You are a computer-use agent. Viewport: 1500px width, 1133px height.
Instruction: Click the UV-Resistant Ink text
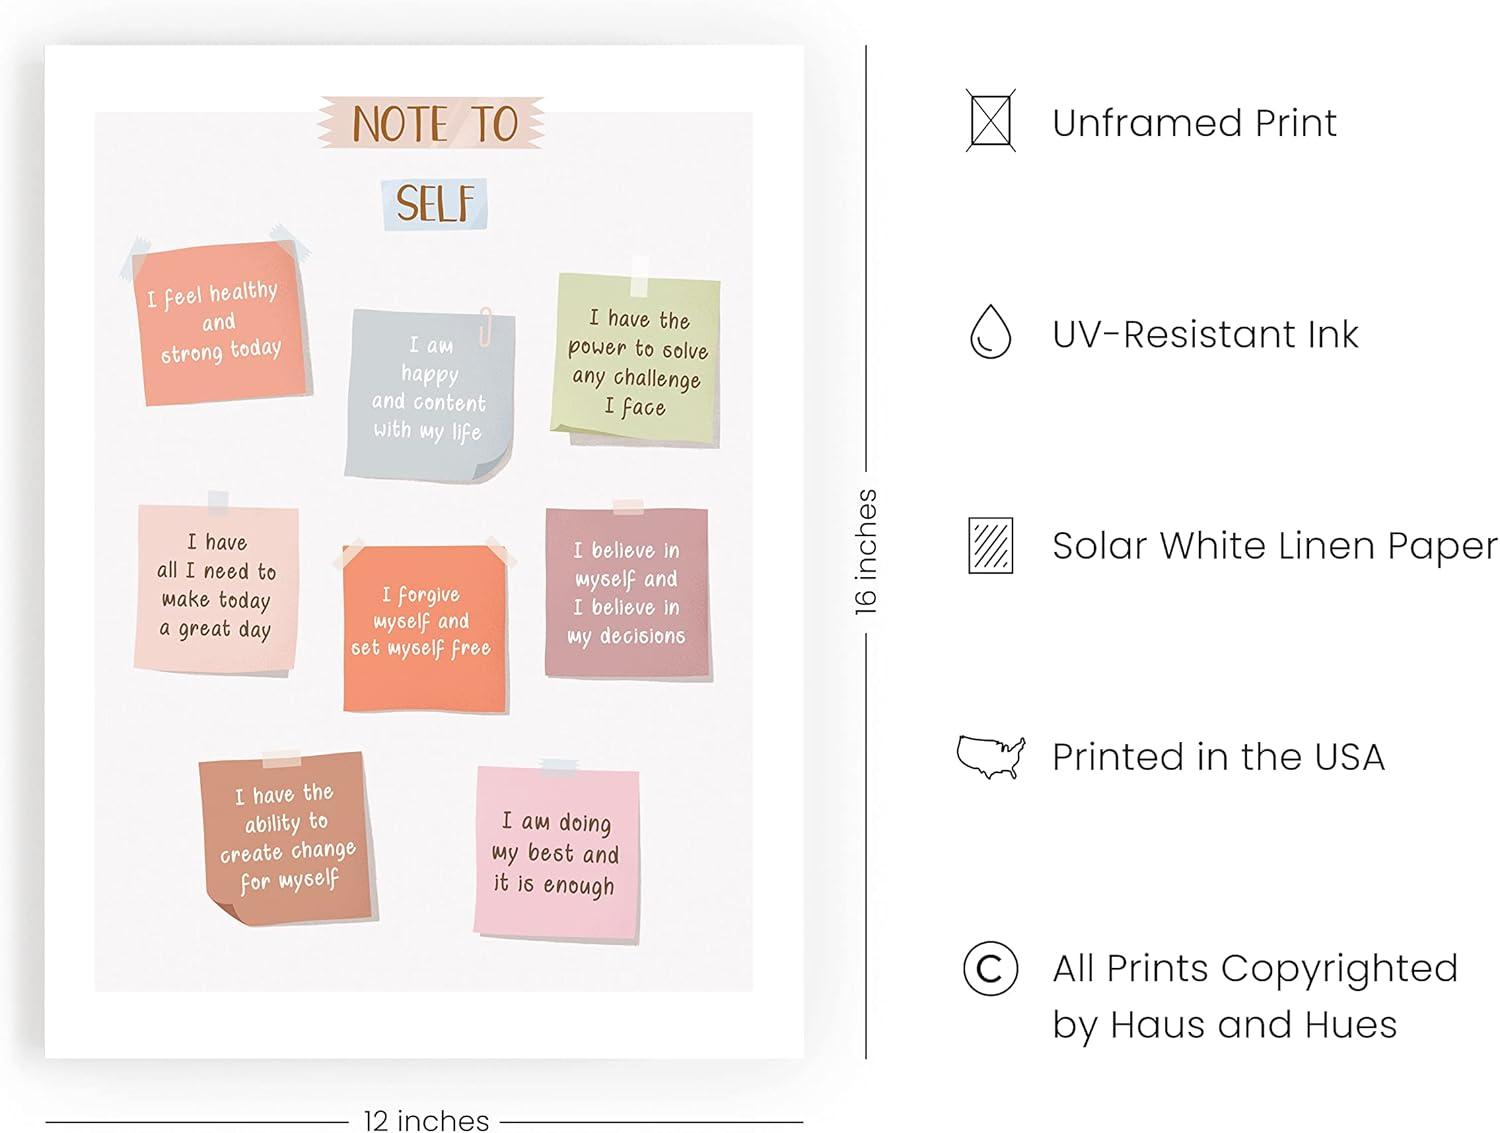click(x=1205, y=334)
